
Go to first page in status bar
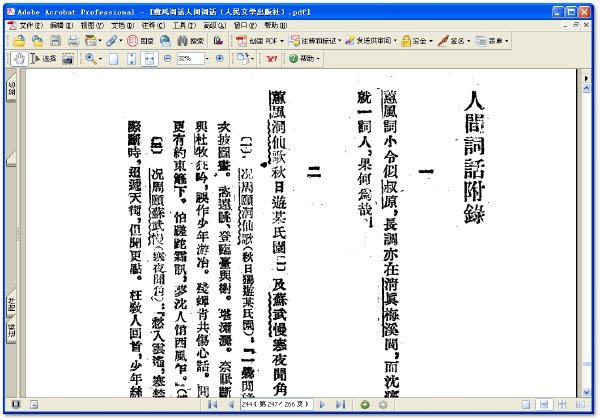click(x=212, y=404)
